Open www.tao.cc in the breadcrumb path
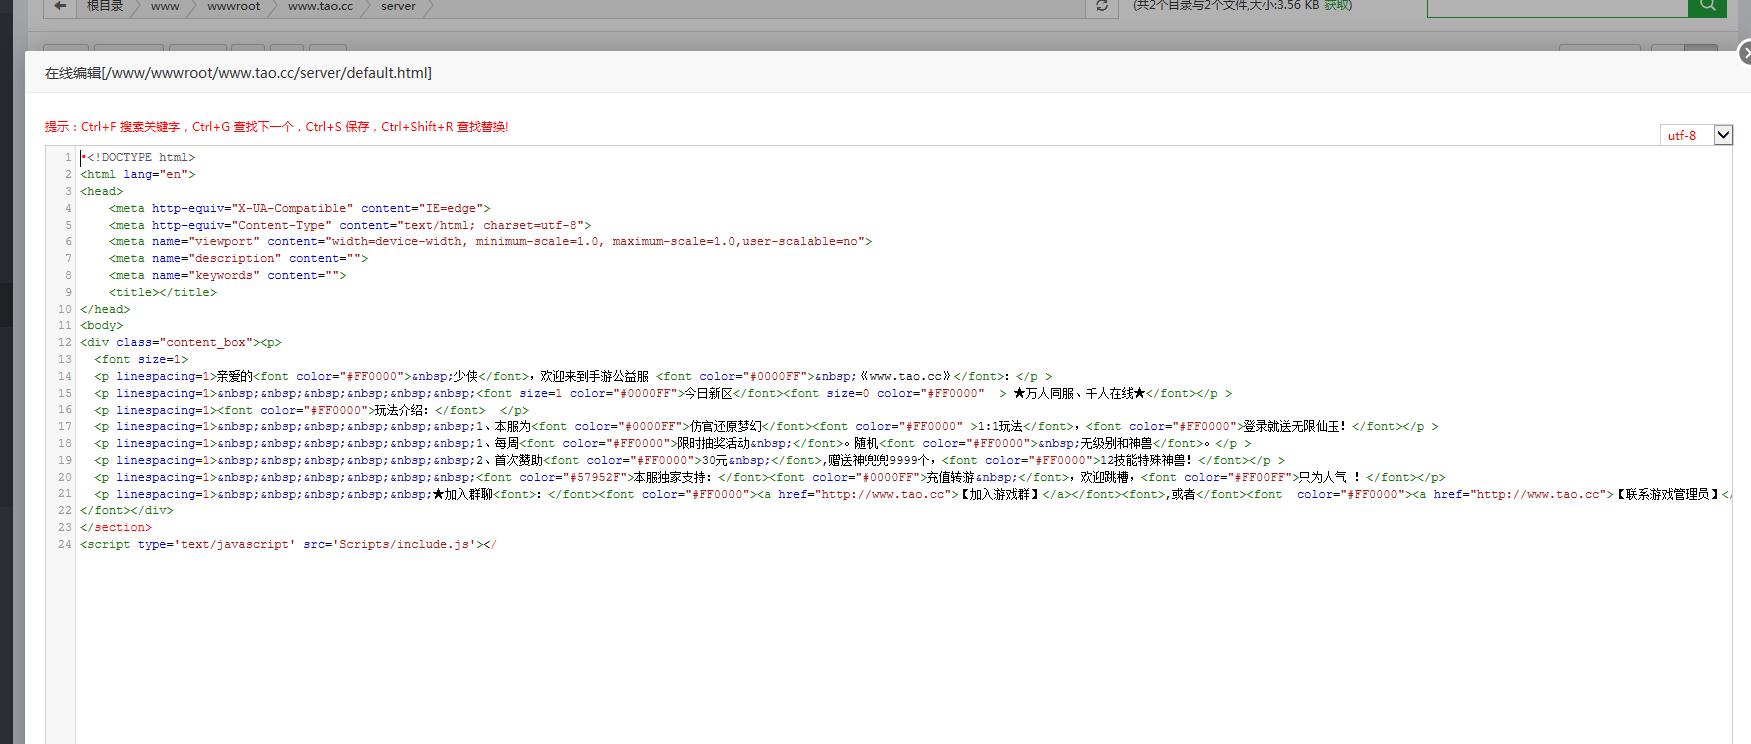The width and height of the screenshot is (1751, 744). pos(320,6)
